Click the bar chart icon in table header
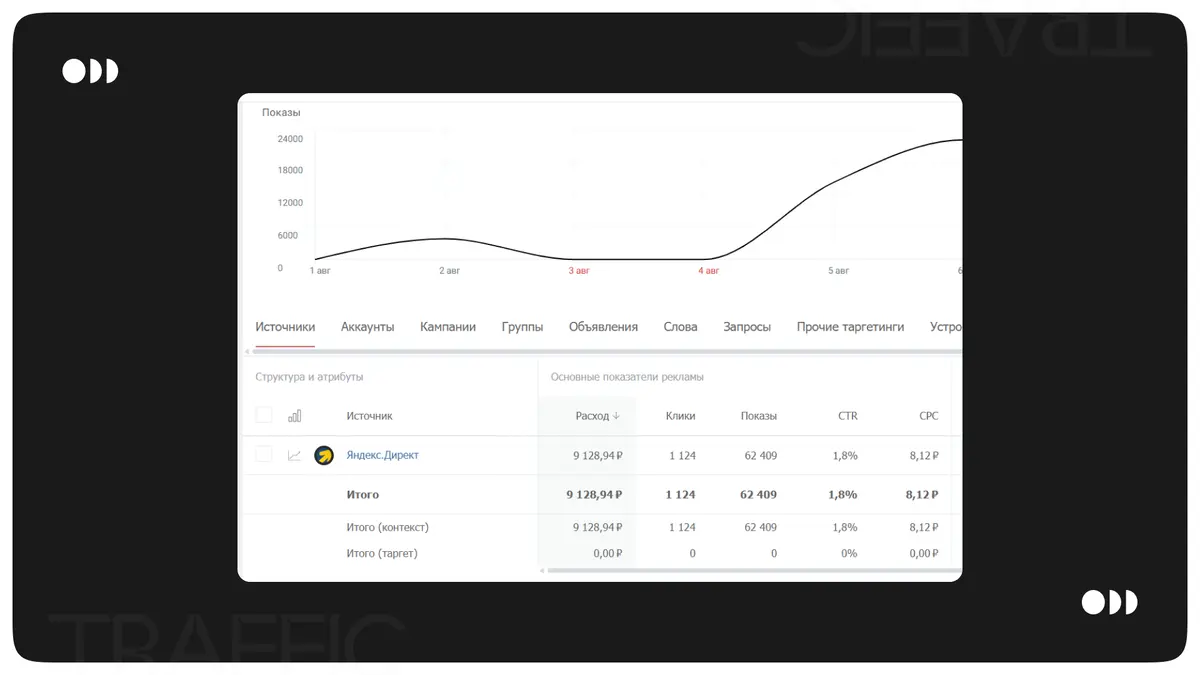The image size is (1200, 675). point(294,416)
